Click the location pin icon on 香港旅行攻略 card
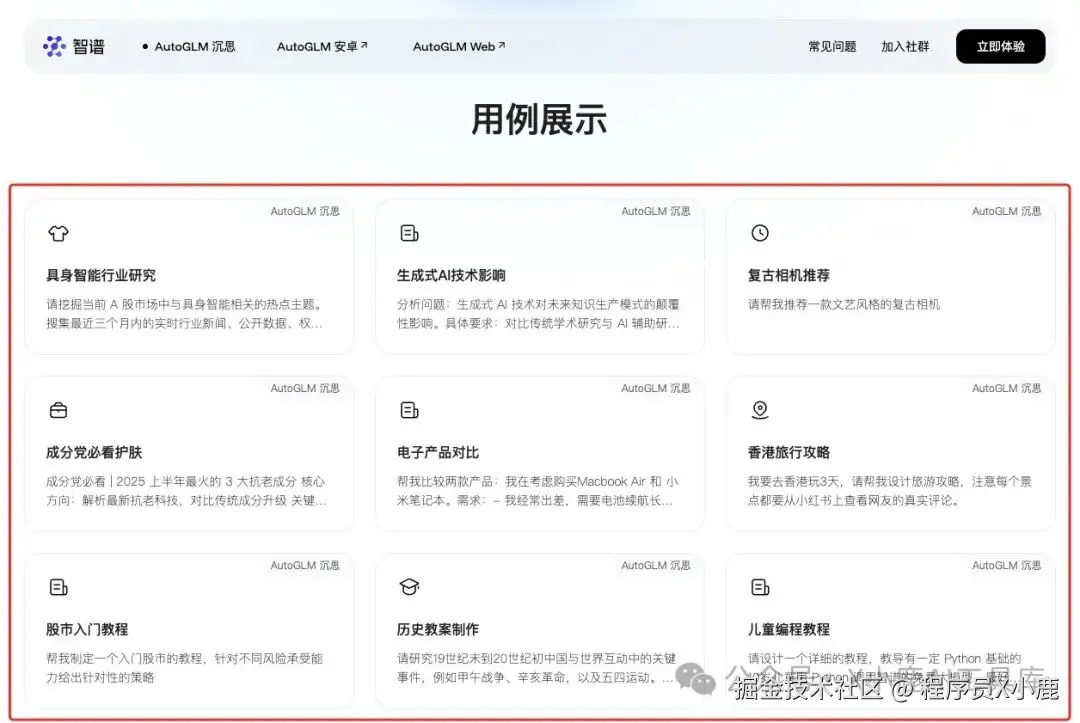This screenshot has height=723, width=1080. tap(759, 409)
